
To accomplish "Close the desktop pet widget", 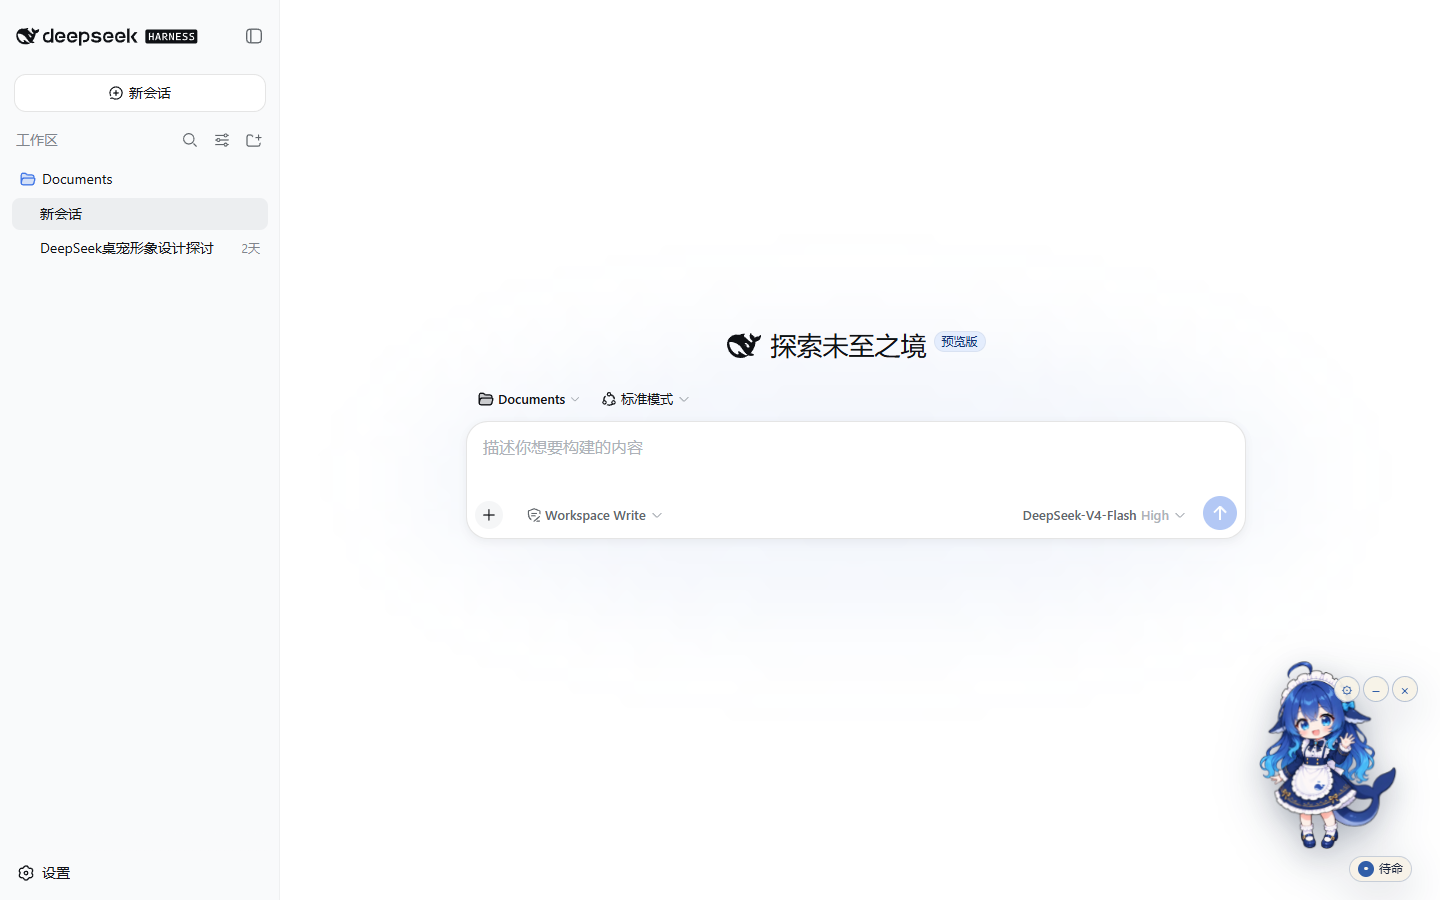I will click(1405, 690).
